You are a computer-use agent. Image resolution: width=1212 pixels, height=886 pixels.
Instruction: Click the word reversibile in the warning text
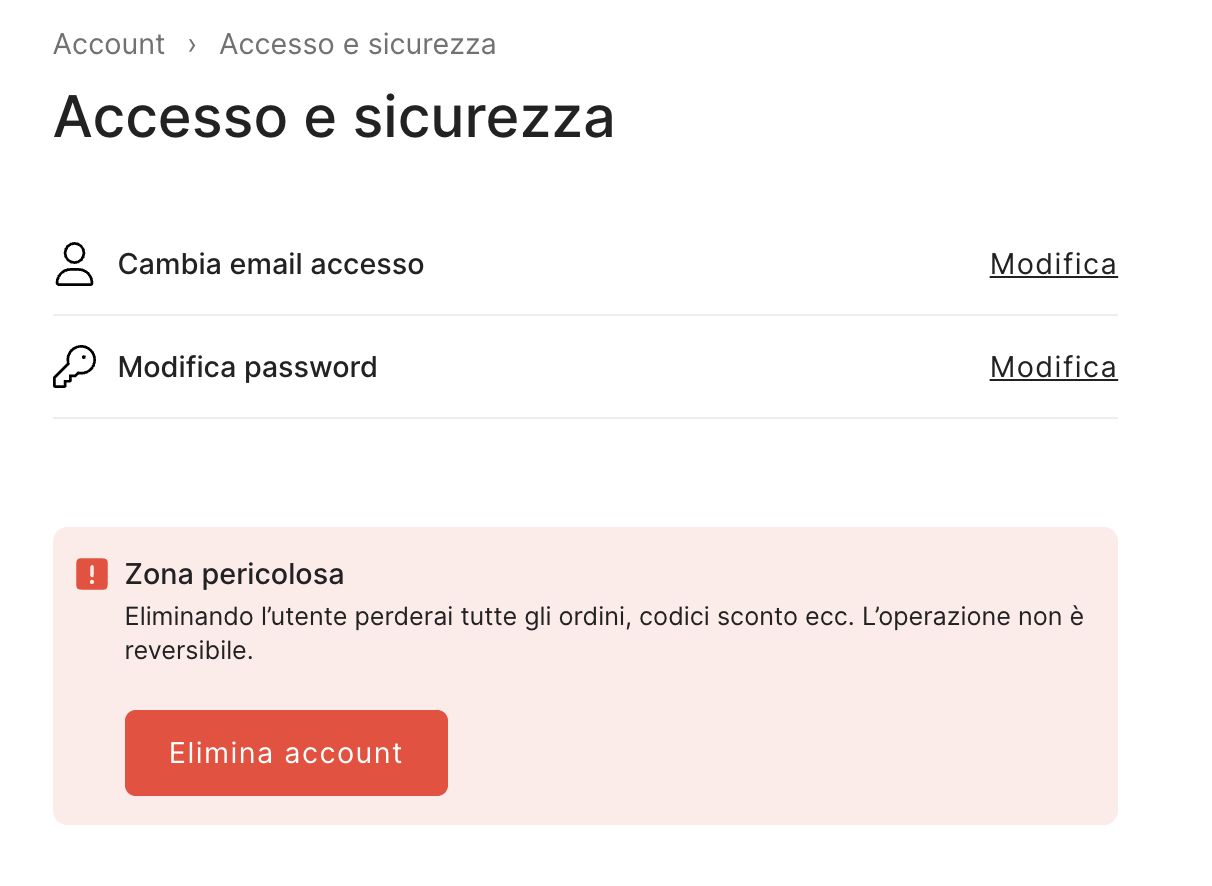pos(188,651)
